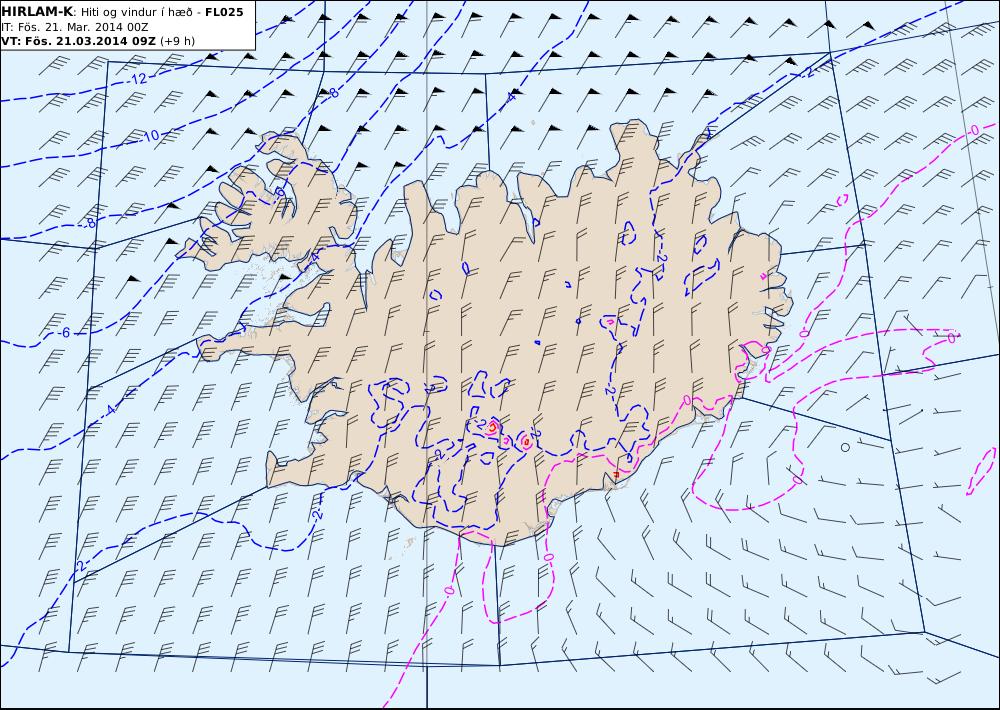Image resolution: width=1000 pixels, height=710 pixels.
Task: Click the -10 isotherm label
Action: click(150, 136)
